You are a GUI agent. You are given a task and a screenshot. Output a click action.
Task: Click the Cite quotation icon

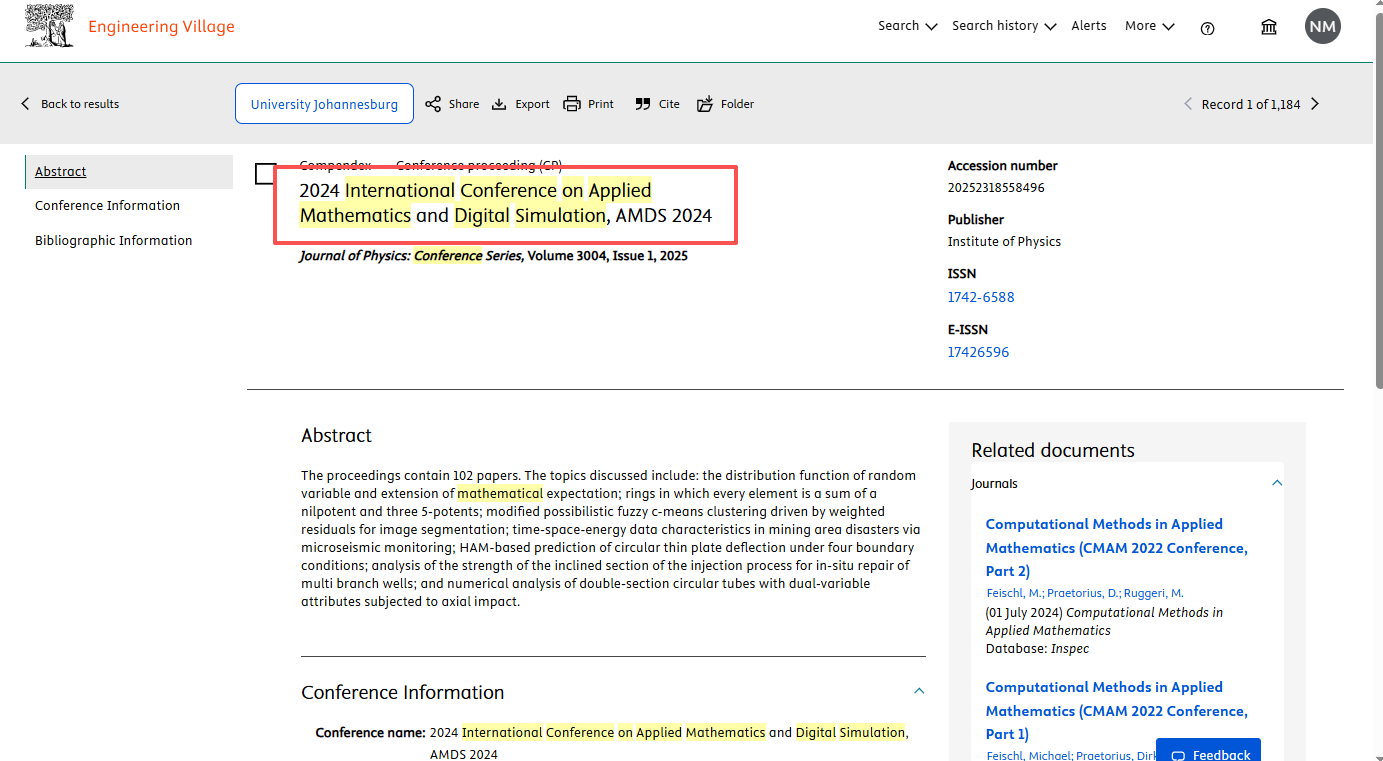[643, 104]
